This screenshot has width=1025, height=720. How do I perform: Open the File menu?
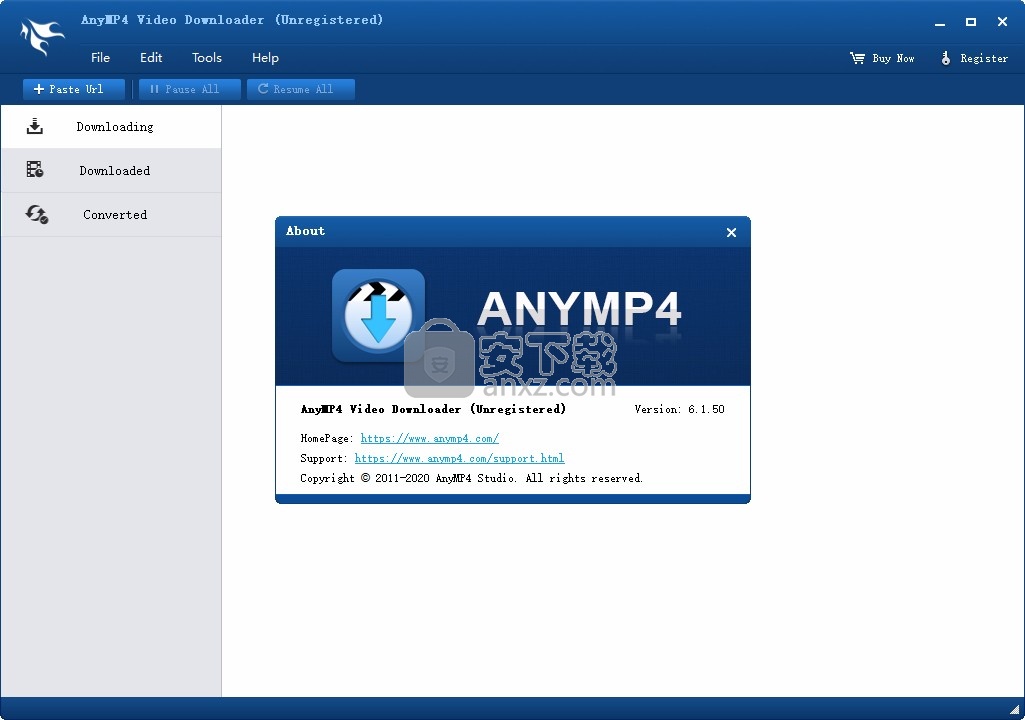point(100,58)
